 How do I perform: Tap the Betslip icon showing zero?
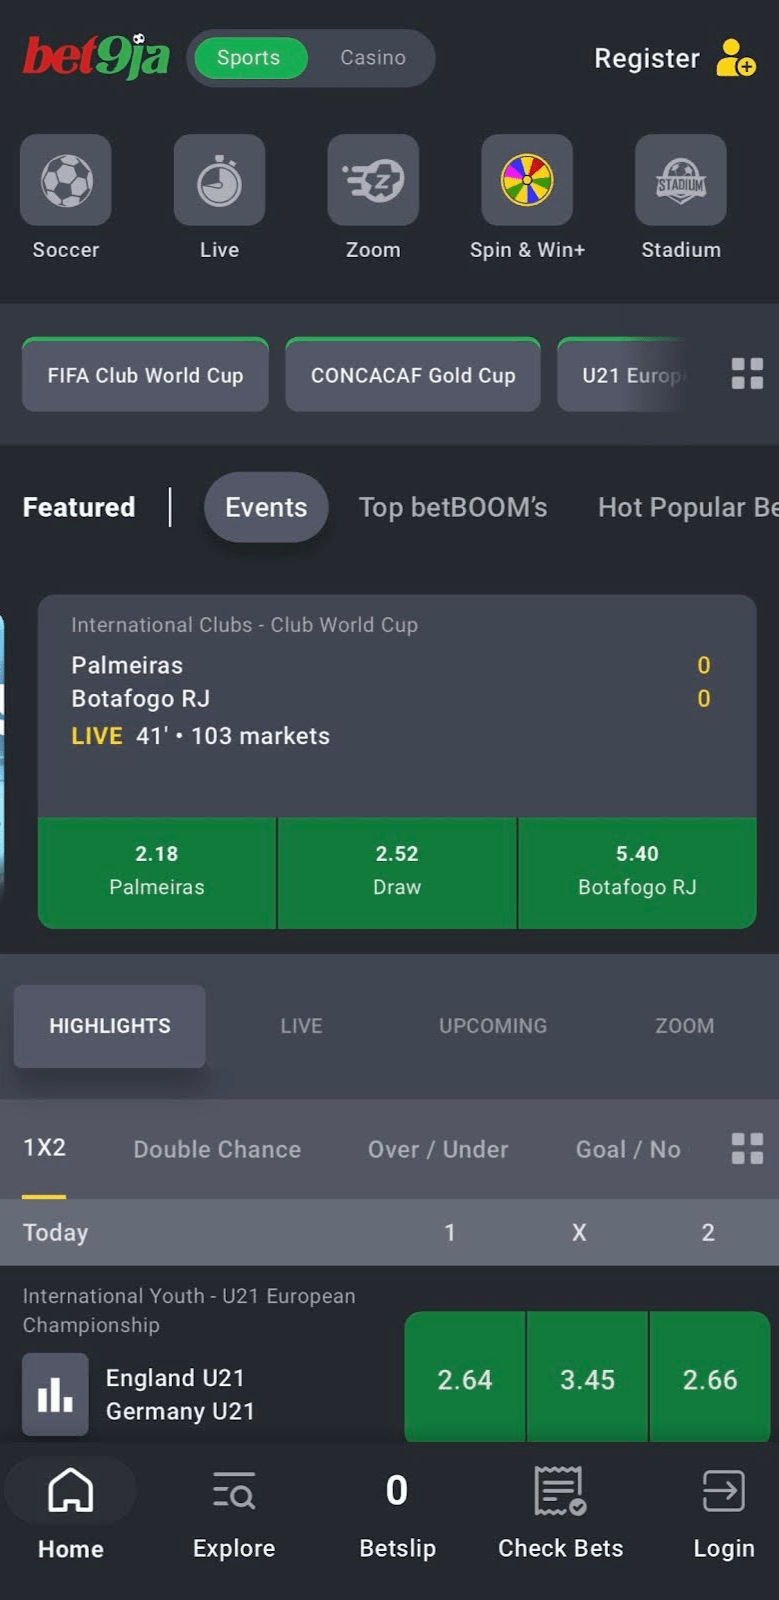396,1490
